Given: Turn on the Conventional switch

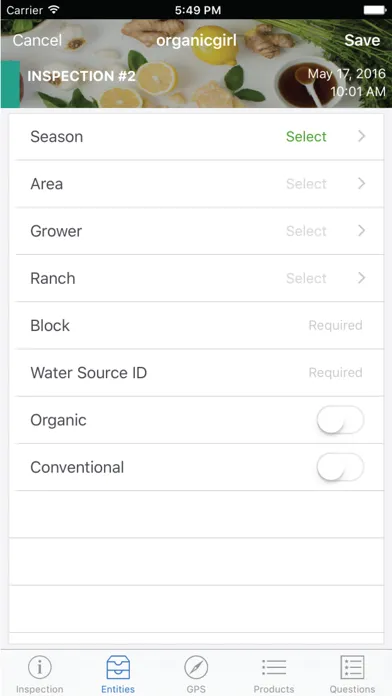Looking at the screenshot, I should coord(341,467).
